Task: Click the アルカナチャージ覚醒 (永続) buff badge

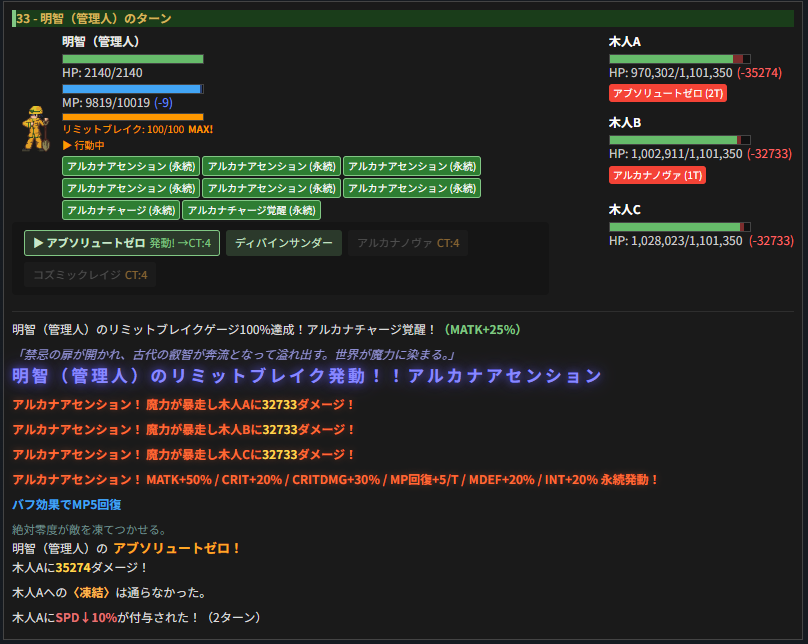Action: coord(250,210)
